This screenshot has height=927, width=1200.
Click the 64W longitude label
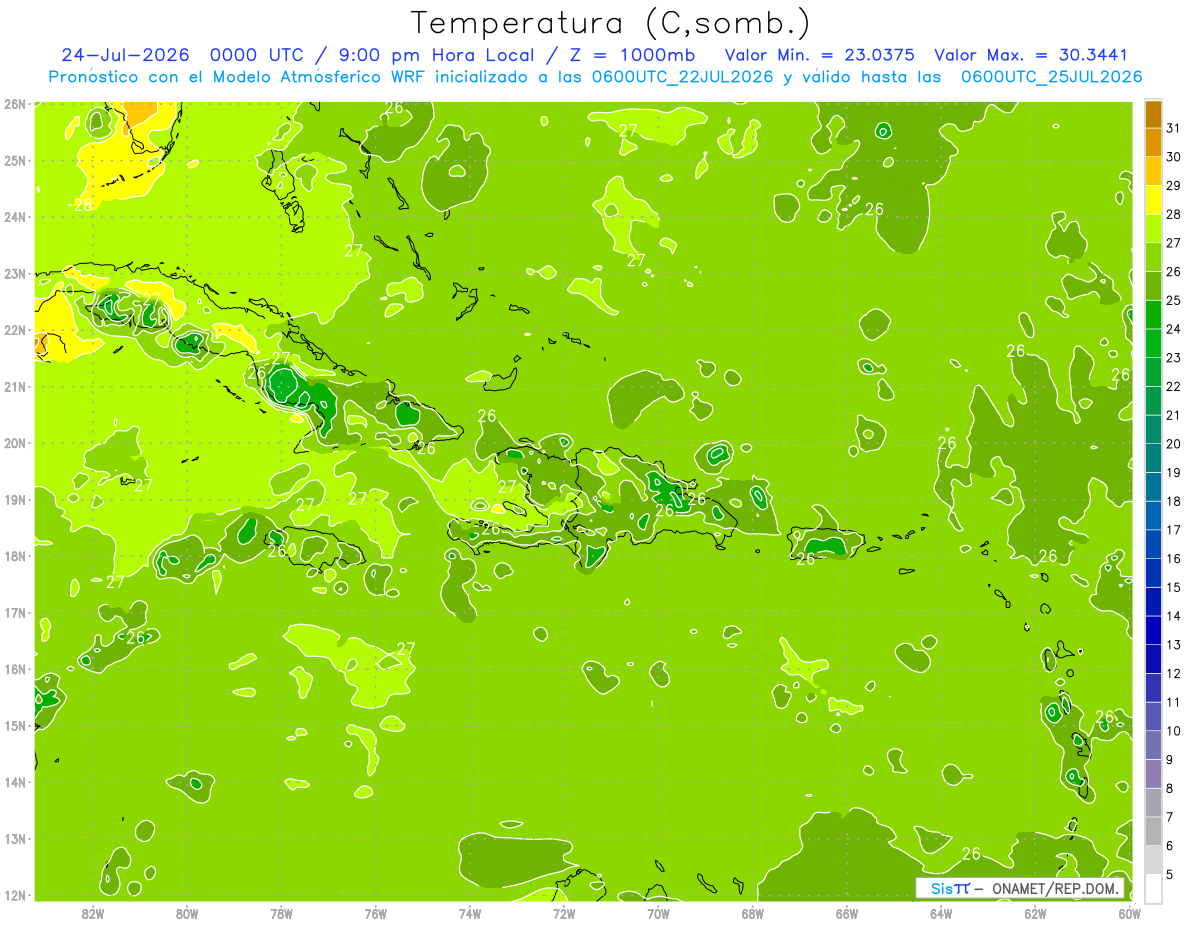click(941, 913)
